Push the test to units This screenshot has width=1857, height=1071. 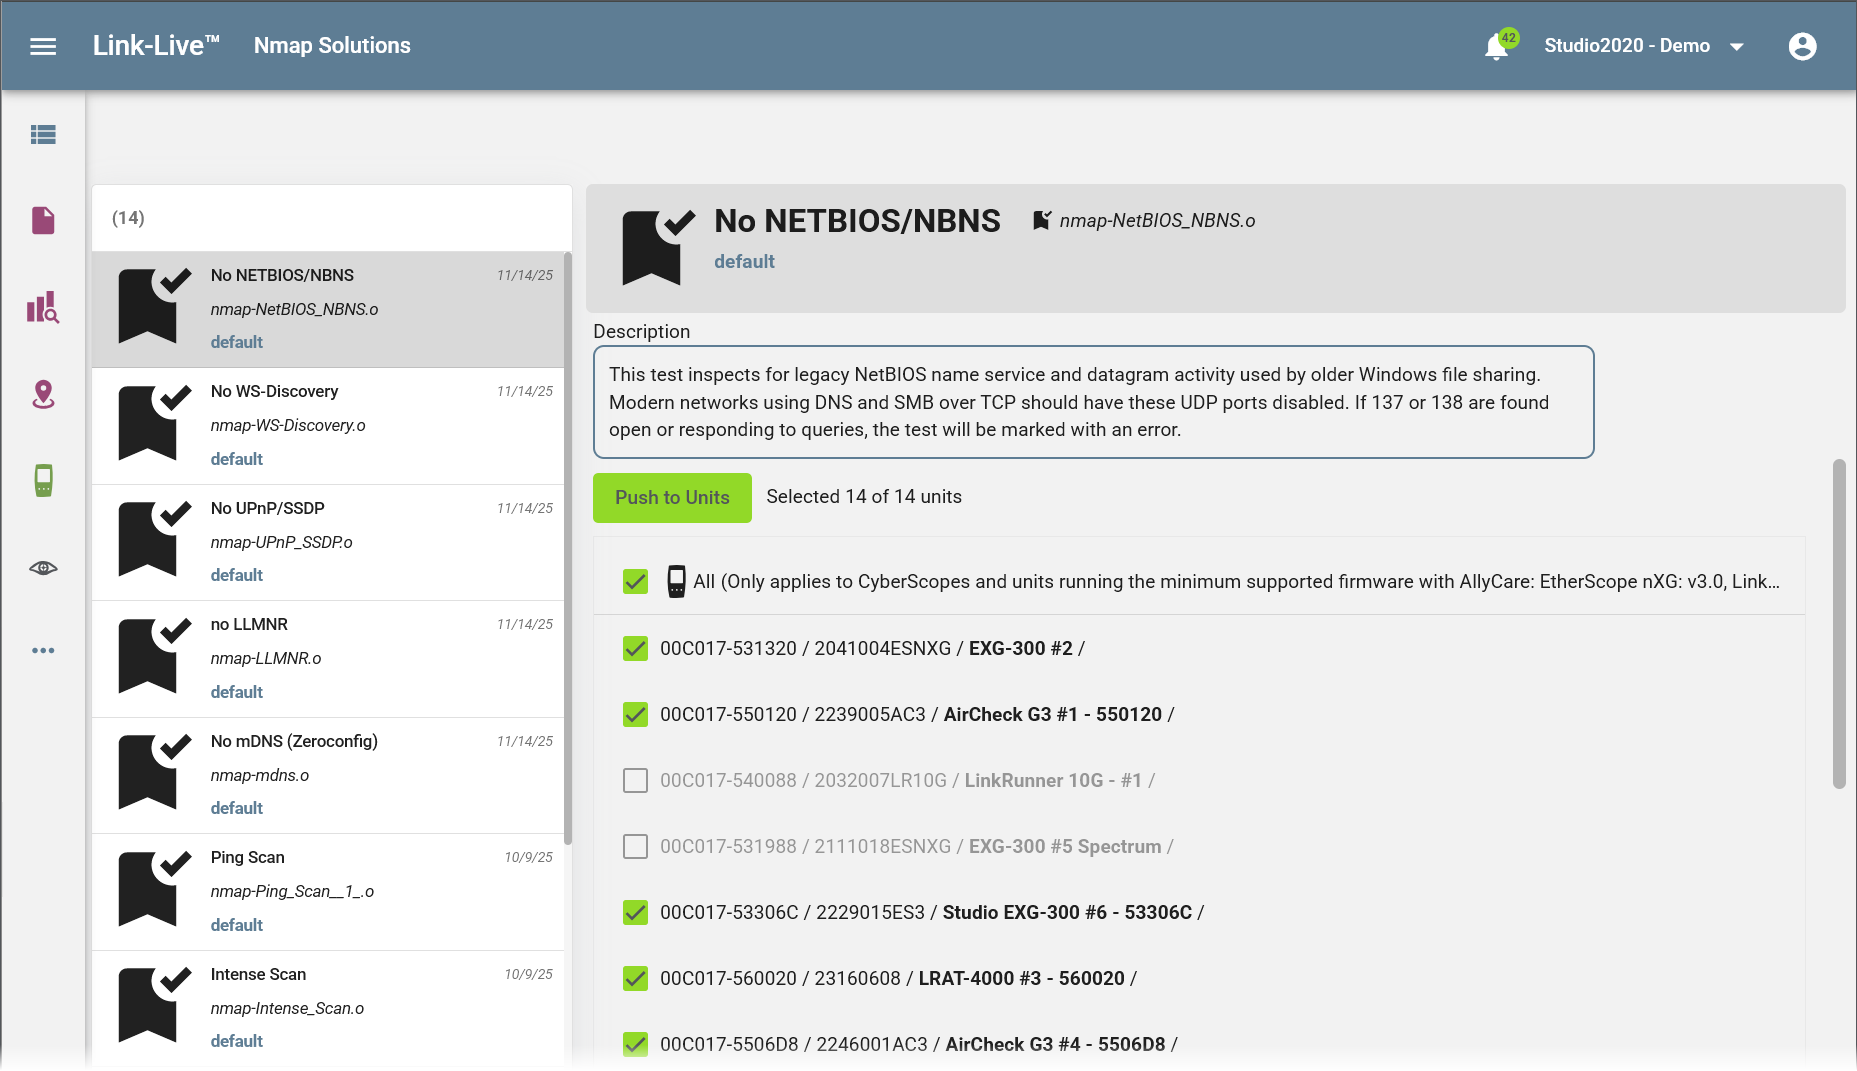coord(672,498)
